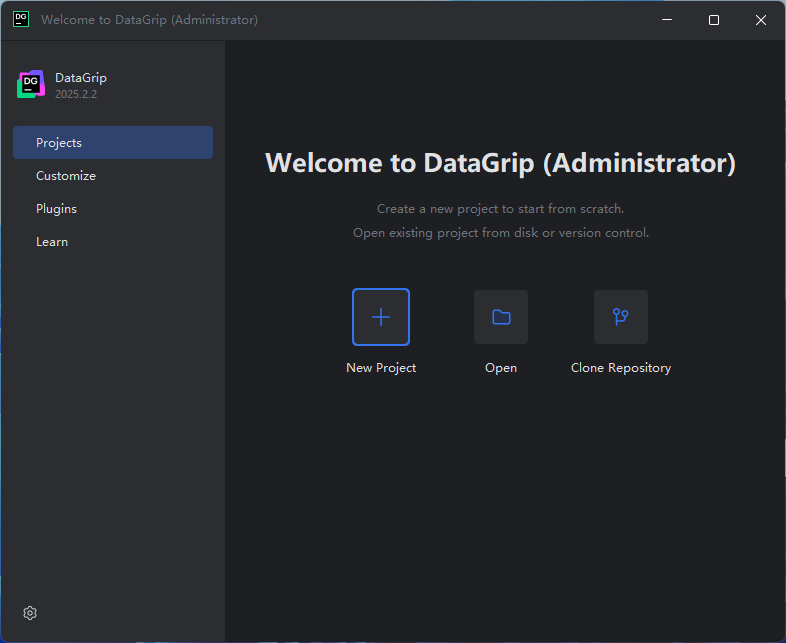Click the Welcome to DataGrip heading
Viewport: 786px width, 643px height.
pyautogui.click(x=500, y=163)
